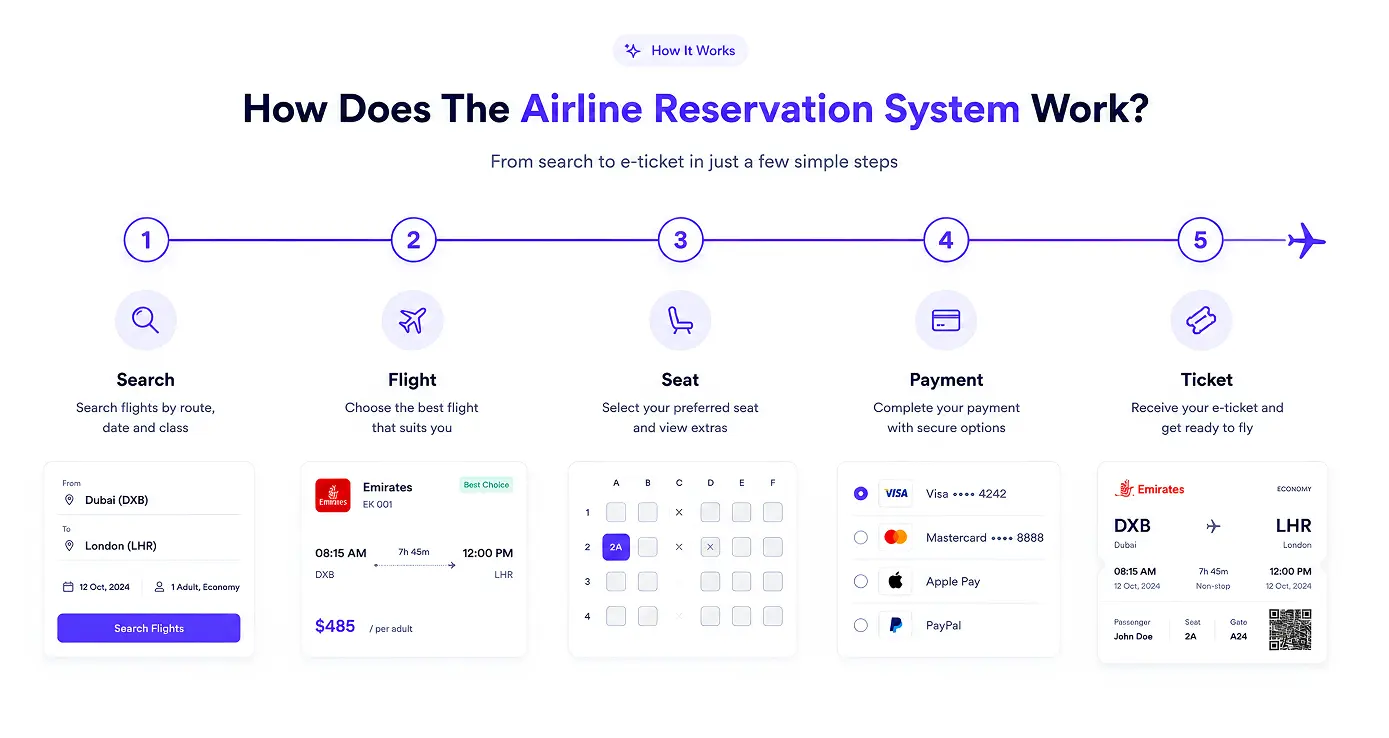
Task: Select seat 4E in the seat map
Action: (x=741, y=616)
